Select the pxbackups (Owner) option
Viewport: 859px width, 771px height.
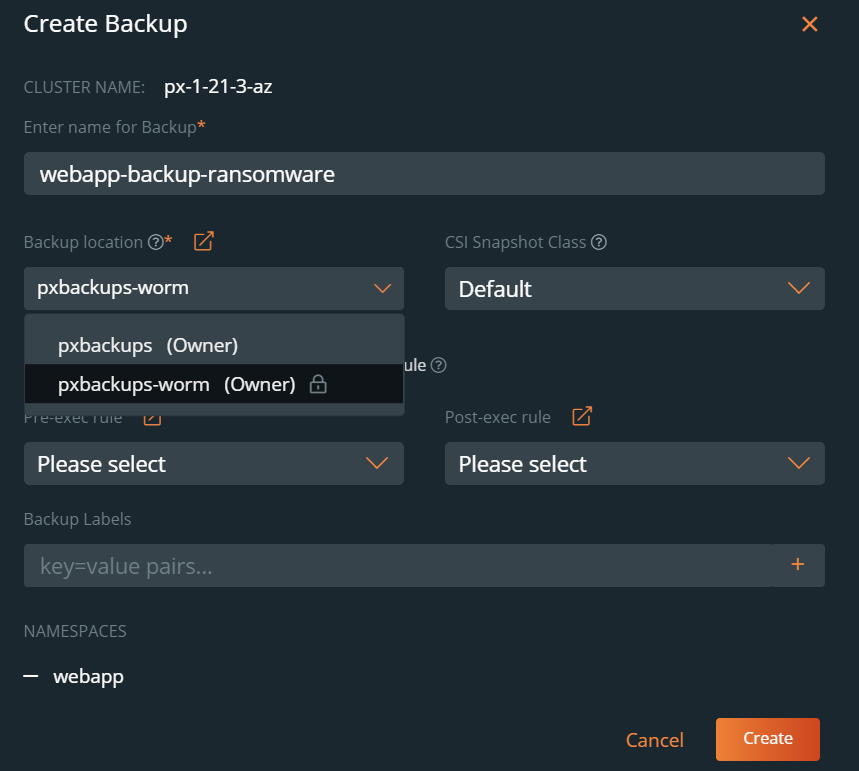148,345
